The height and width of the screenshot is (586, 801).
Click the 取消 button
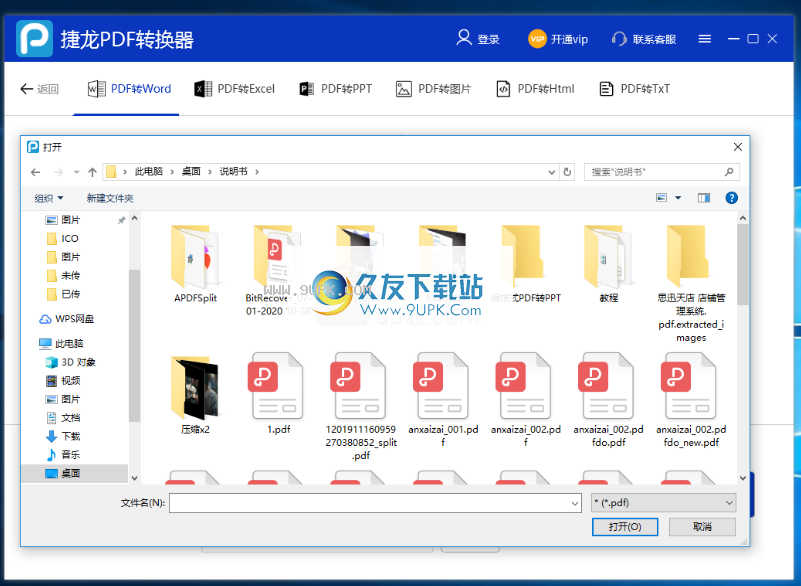702,527
